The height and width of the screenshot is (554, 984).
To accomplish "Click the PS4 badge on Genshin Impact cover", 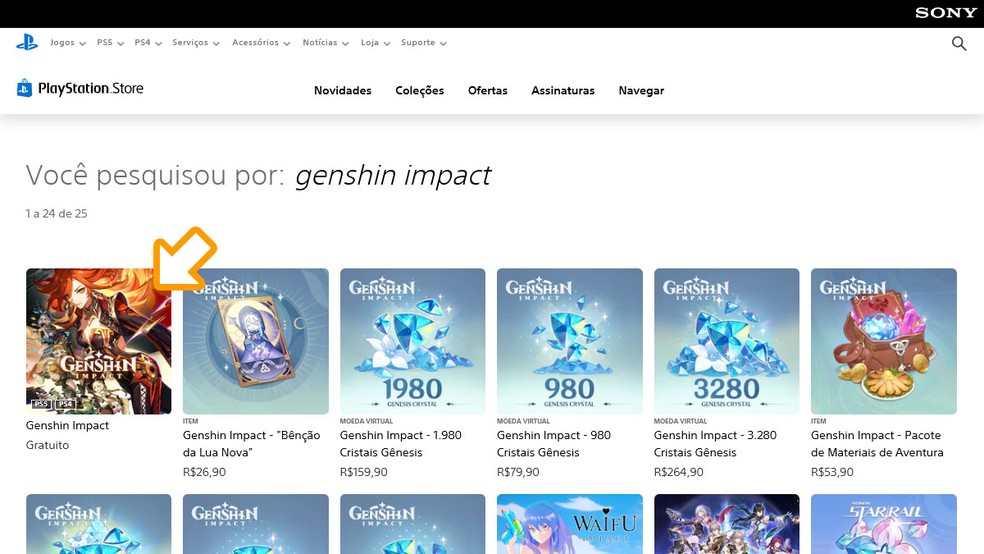I will click(65, 403).
